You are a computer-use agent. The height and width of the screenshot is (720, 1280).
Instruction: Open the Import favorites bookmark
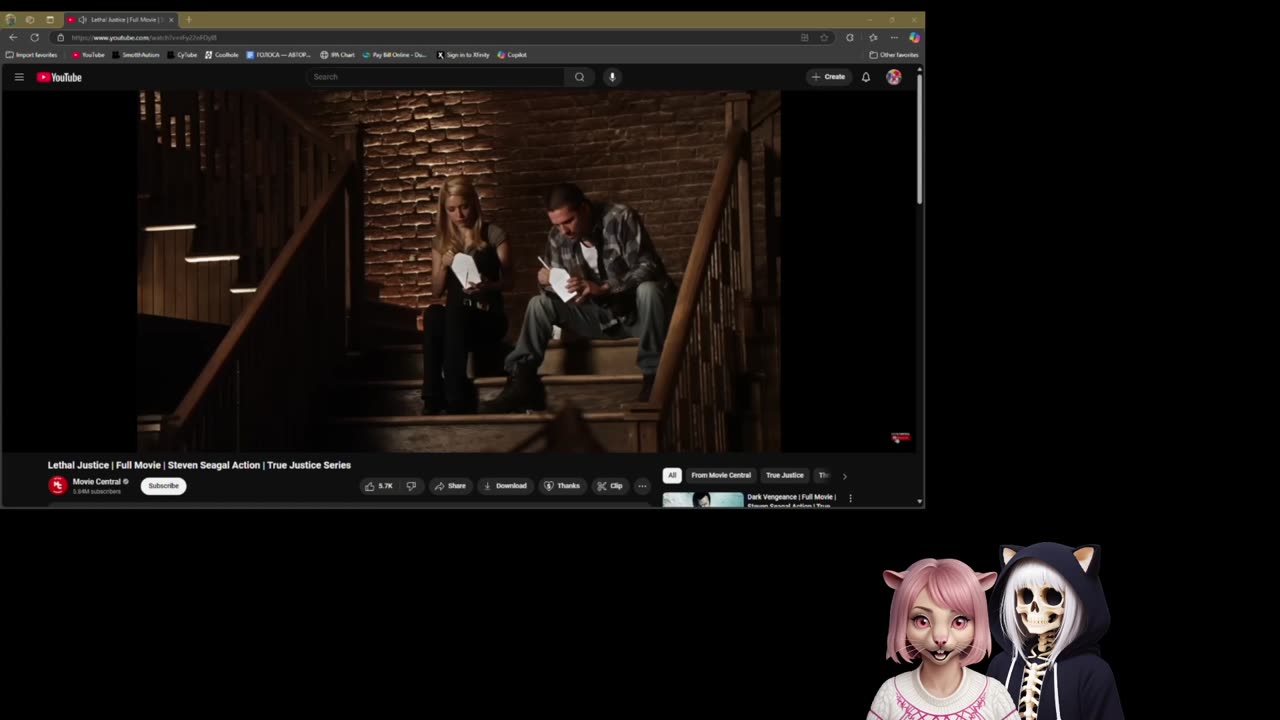click(31, 55)
